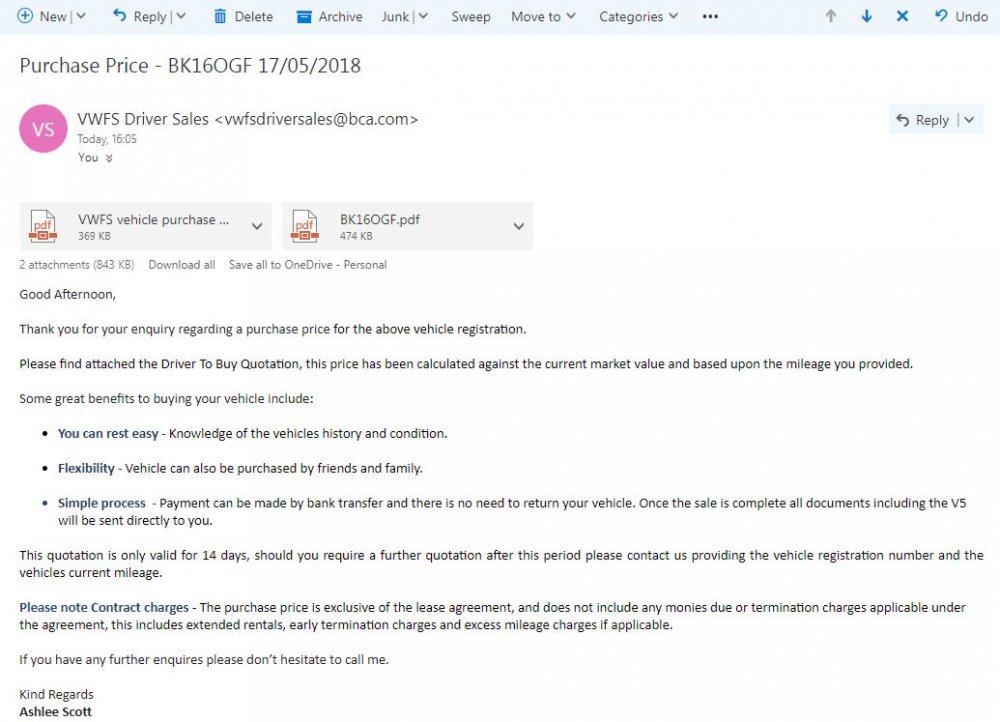
Task: Go to previous message with up arrow
Action: point(830,16)
